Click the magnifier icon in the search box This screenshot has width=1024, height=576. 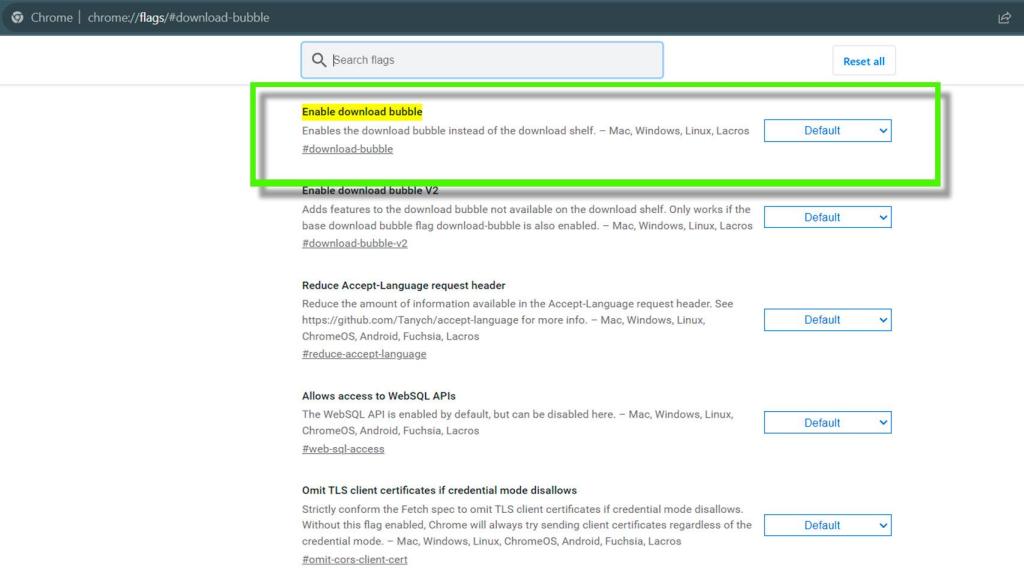point(319,60)
